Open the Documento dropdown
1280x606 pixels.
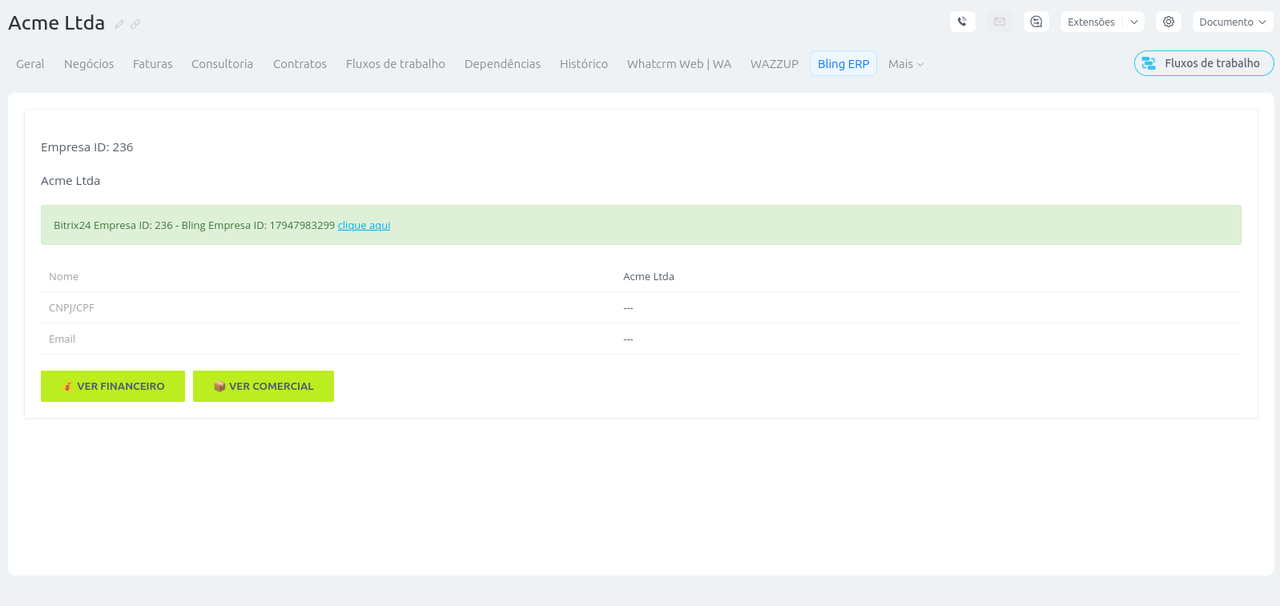click(1232, 22)
